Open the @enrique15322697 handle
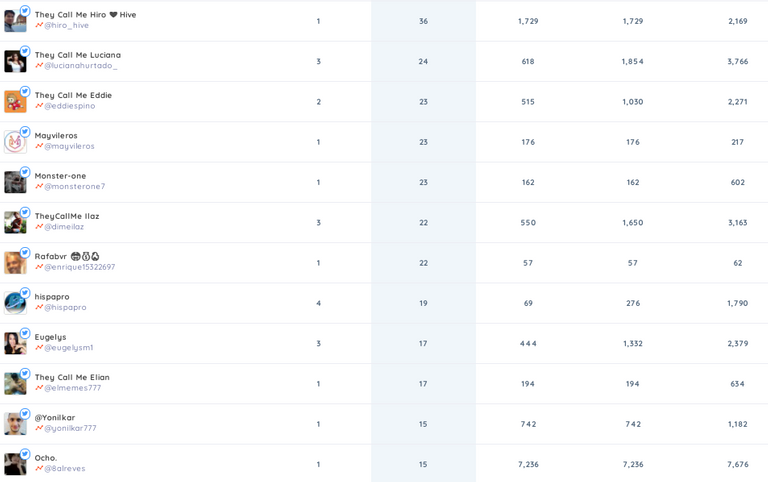Image resolution: width=768 pixels, height=482 pixels. (x=80, y=267)
